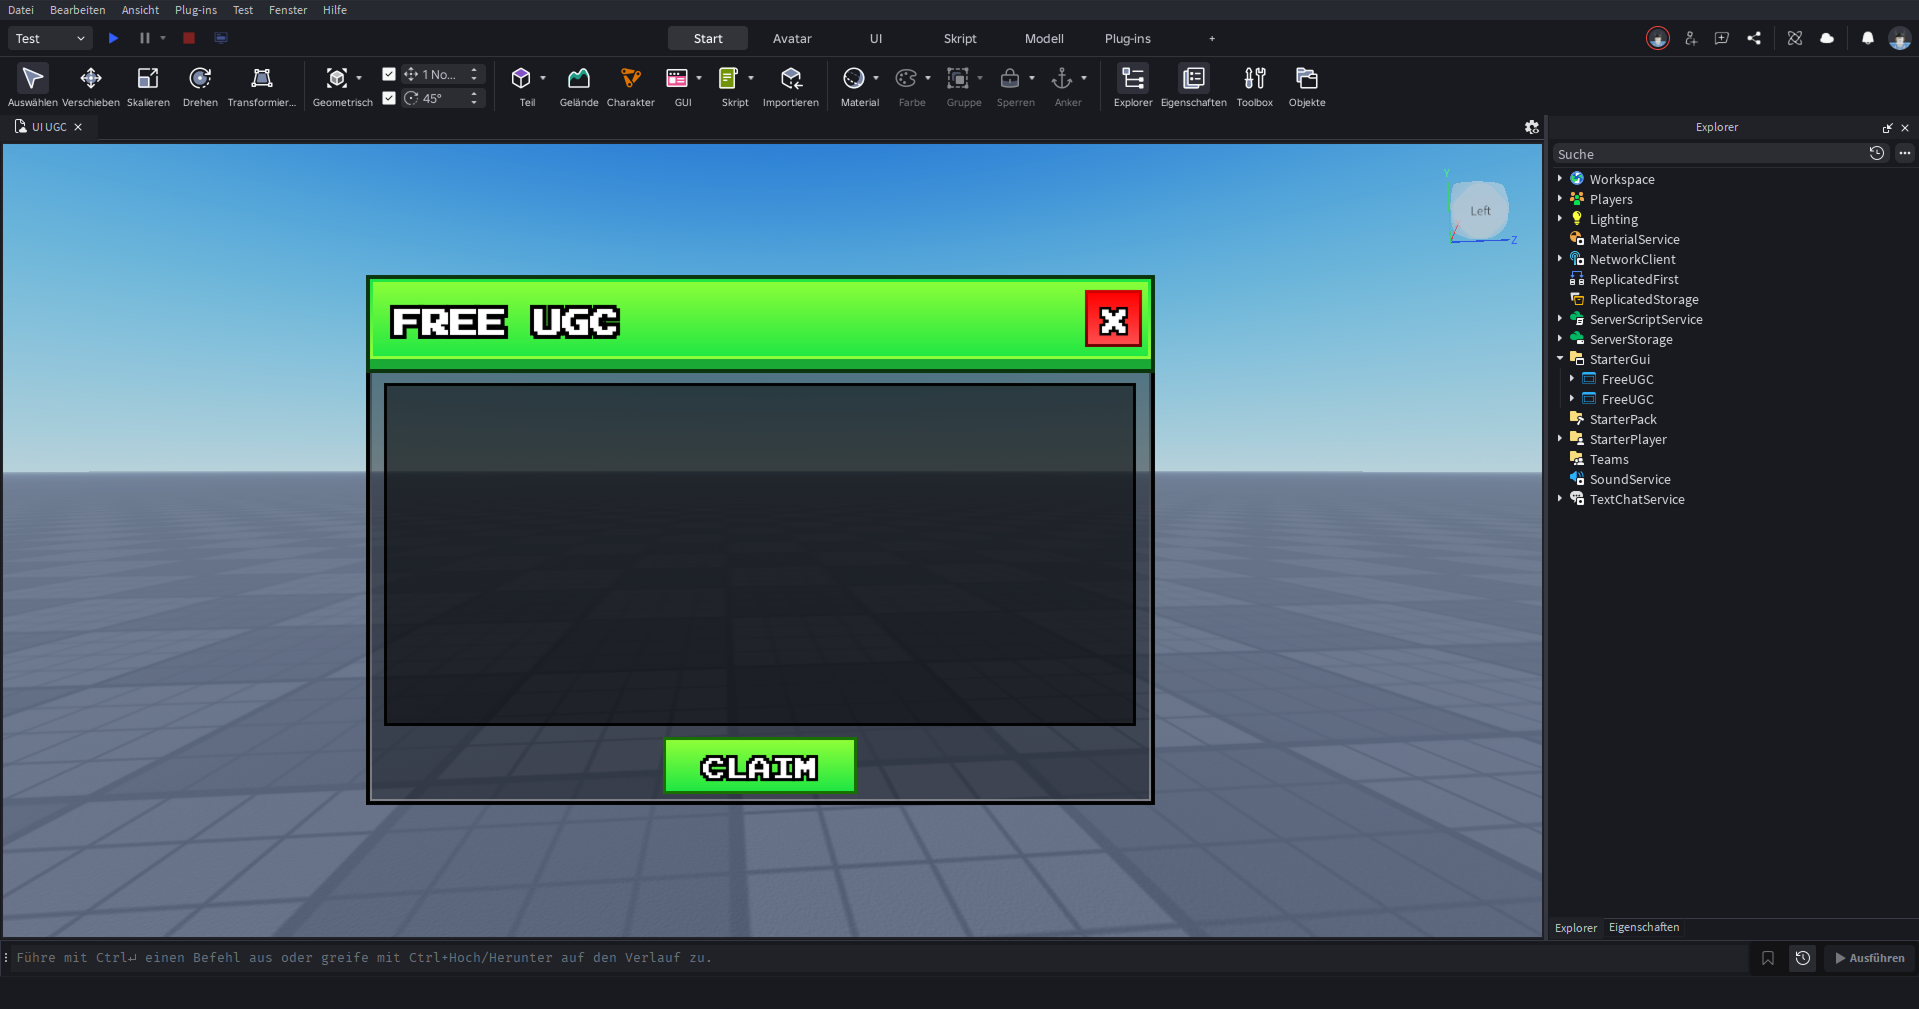This screenshot has width=1919, height=1009.
Task: Select the Auswählen tool
Action: 33,85
